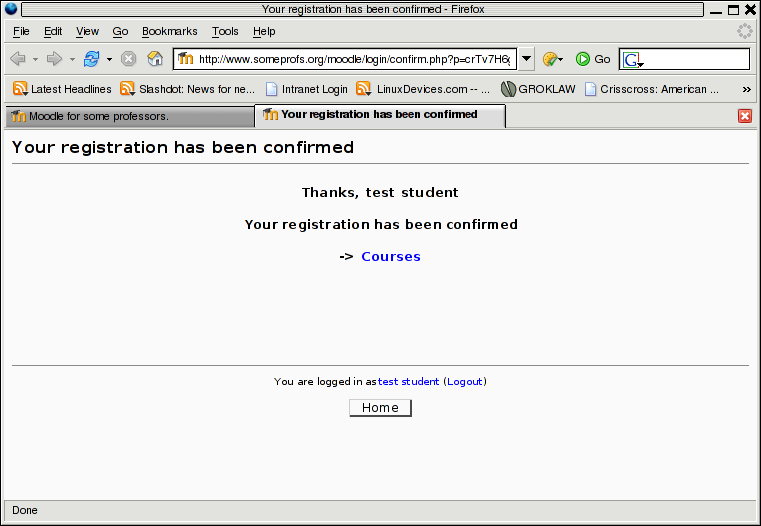Open the test student profile link
This screenshot has width=761, height=526.
pyautogui.click(x=408, y=382)
